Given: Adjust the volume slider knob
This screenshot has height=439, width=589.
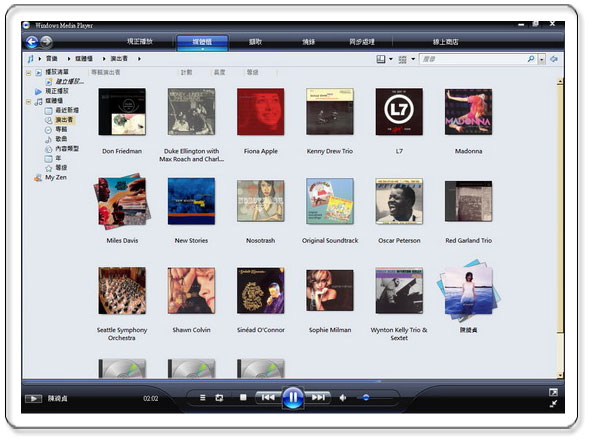Looking at the screenshot, I should pos(366,397).
